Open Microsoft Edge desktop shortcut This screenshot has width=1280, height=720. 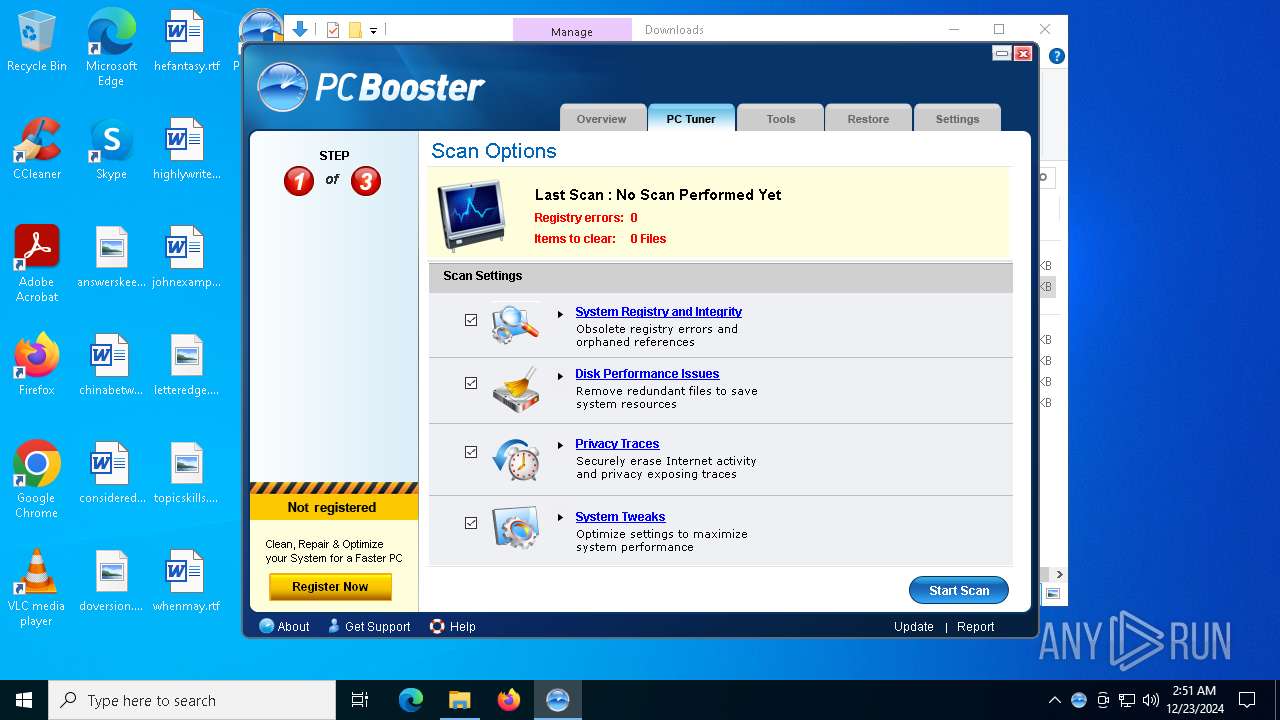point(111,48)
